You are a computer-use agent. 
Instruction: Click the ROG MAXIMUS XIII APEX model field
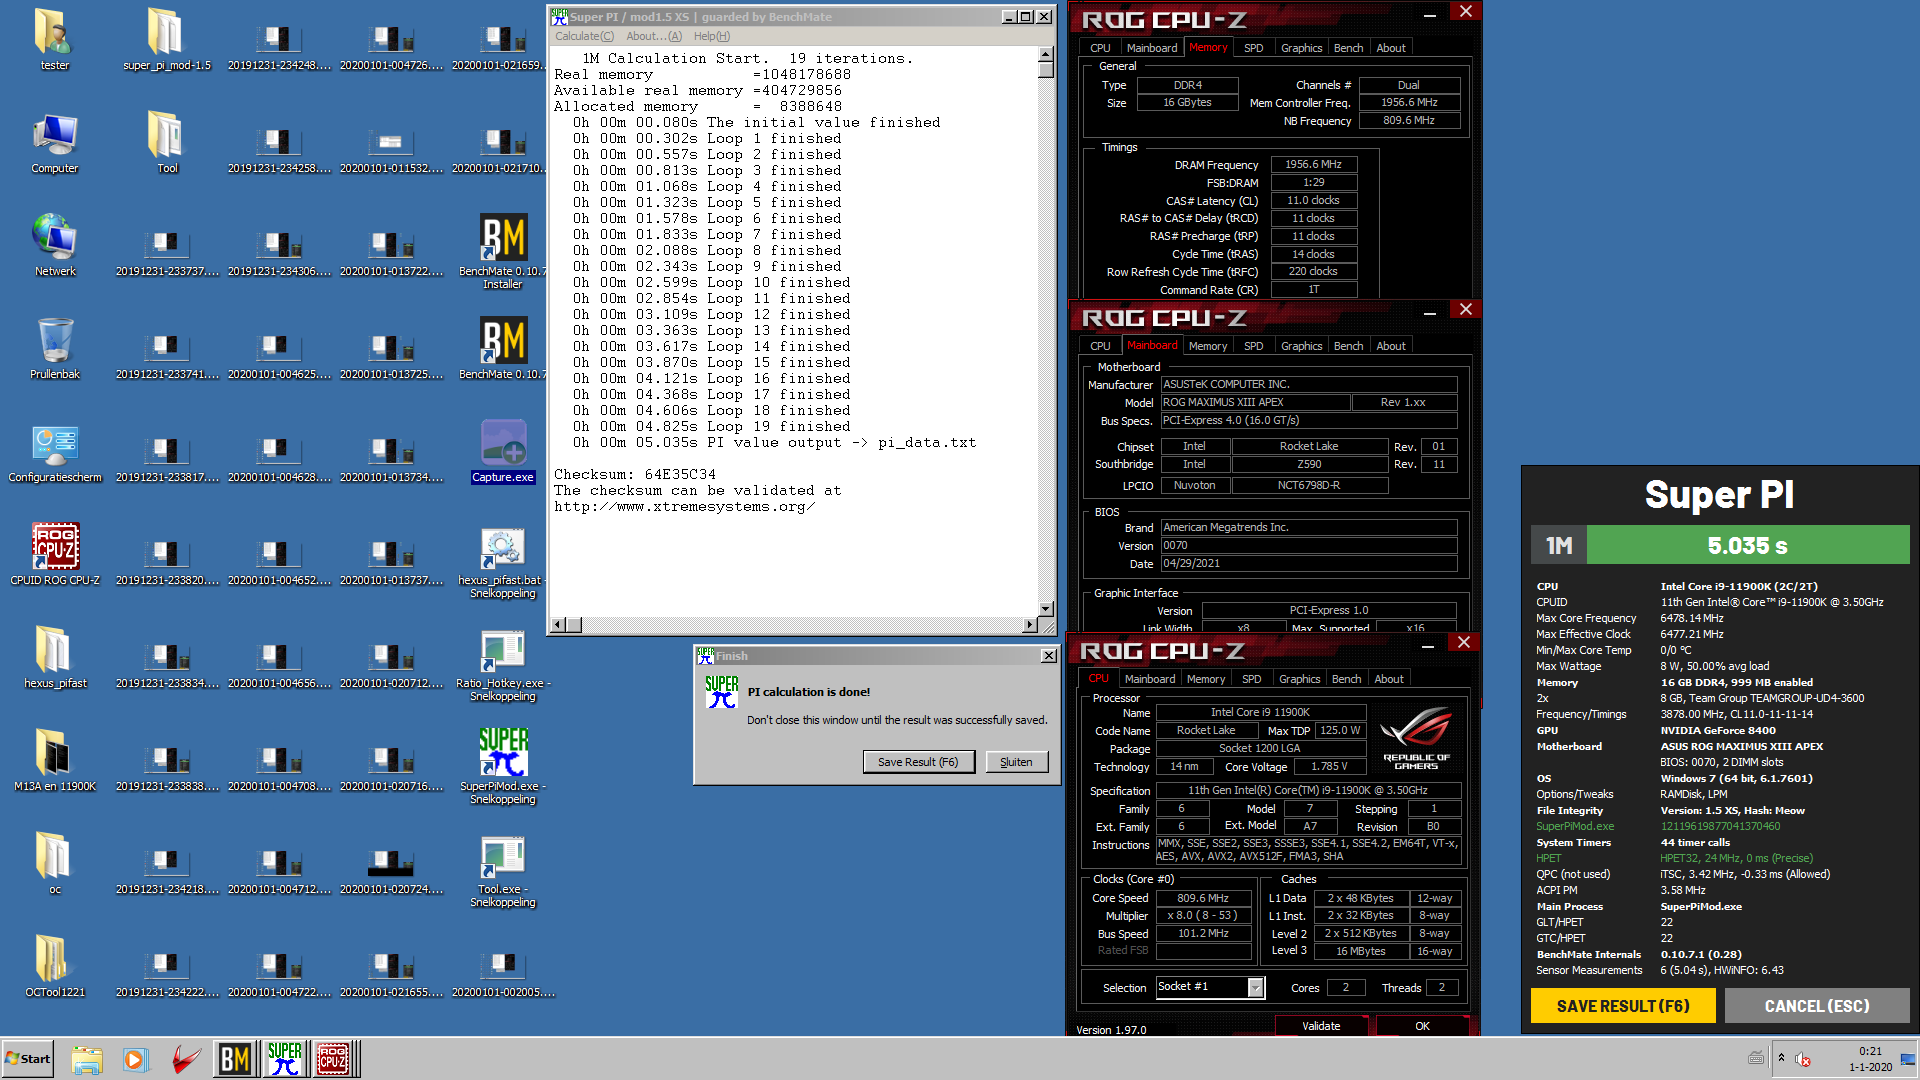click(x=1255, y=402)
